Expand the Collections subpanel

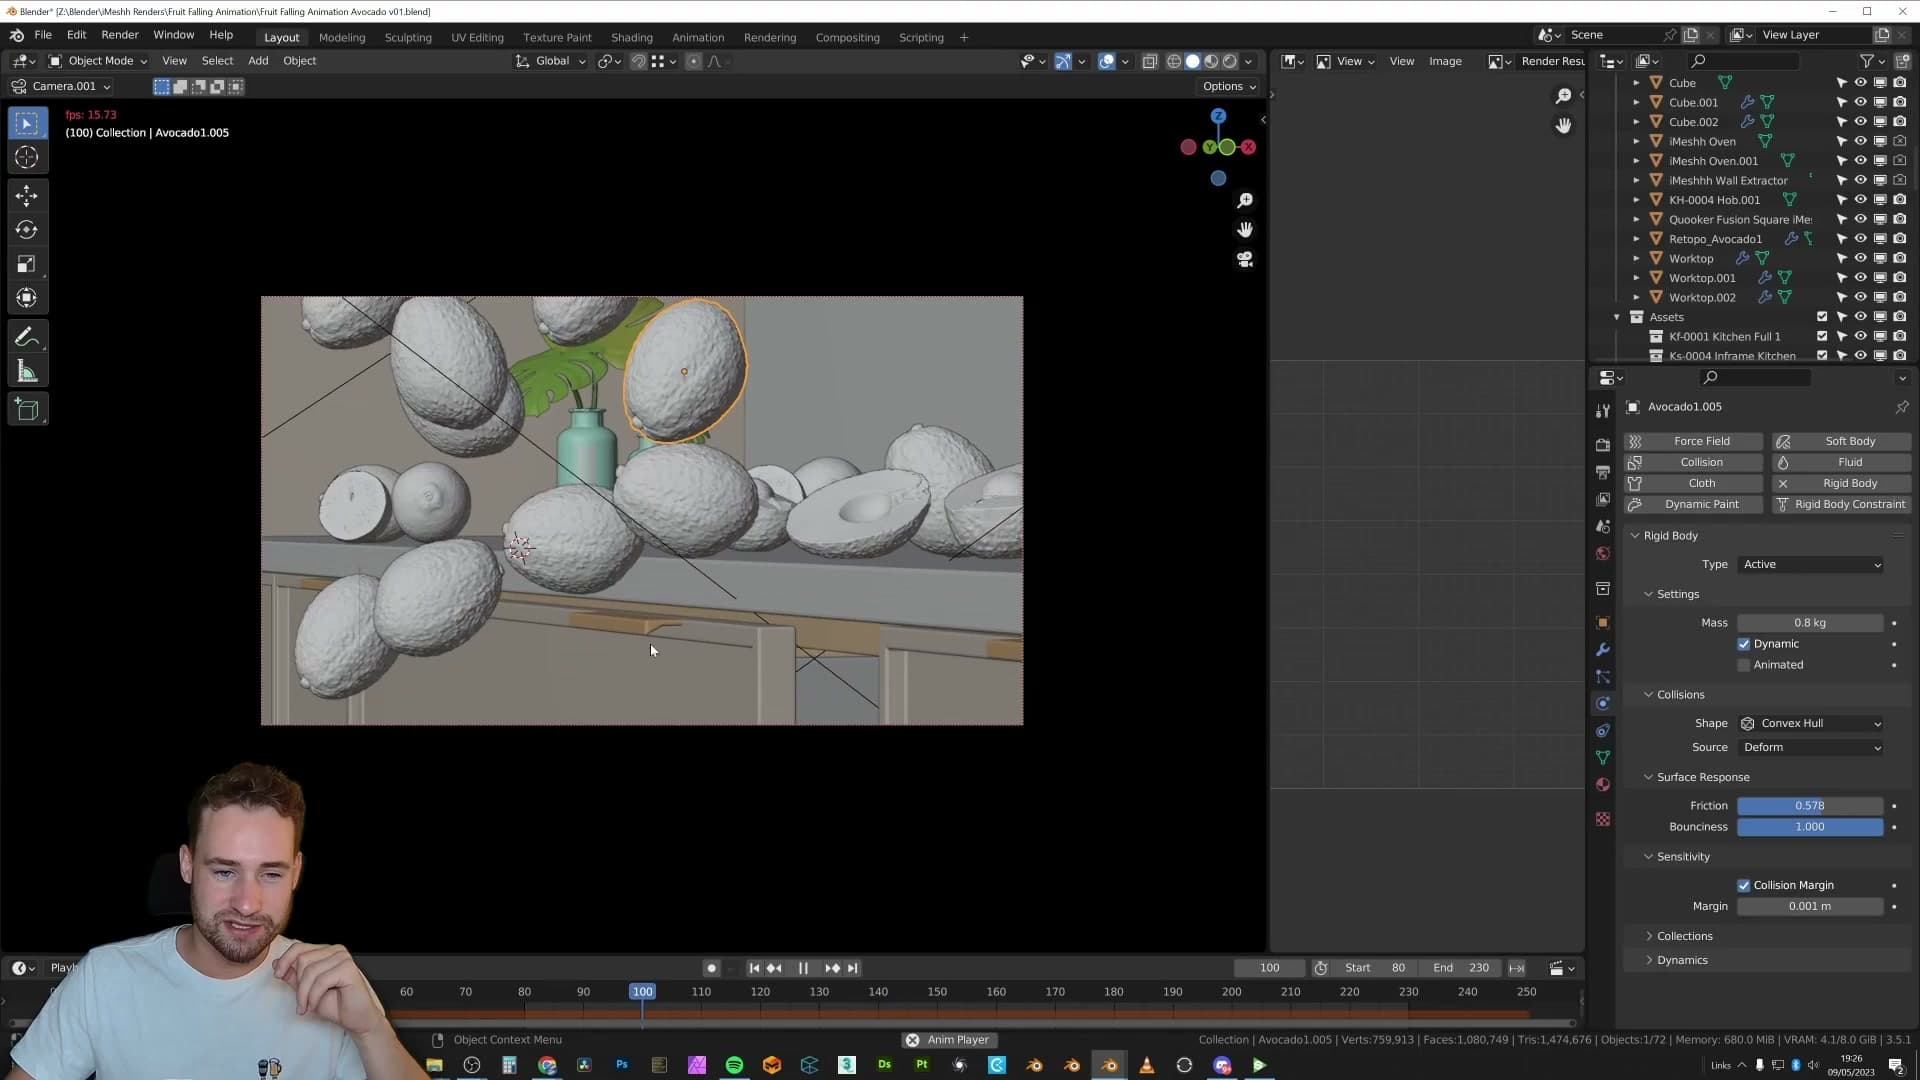[x=1685, y=937]
